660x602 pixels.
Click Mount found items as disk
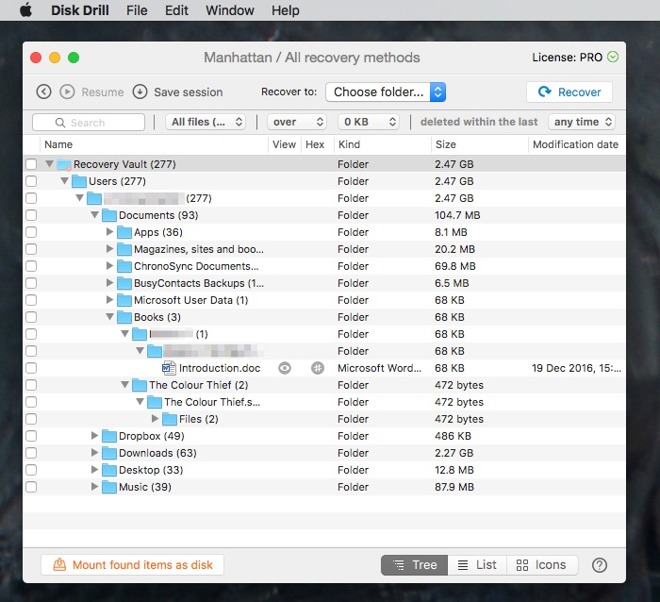point(132,565)
